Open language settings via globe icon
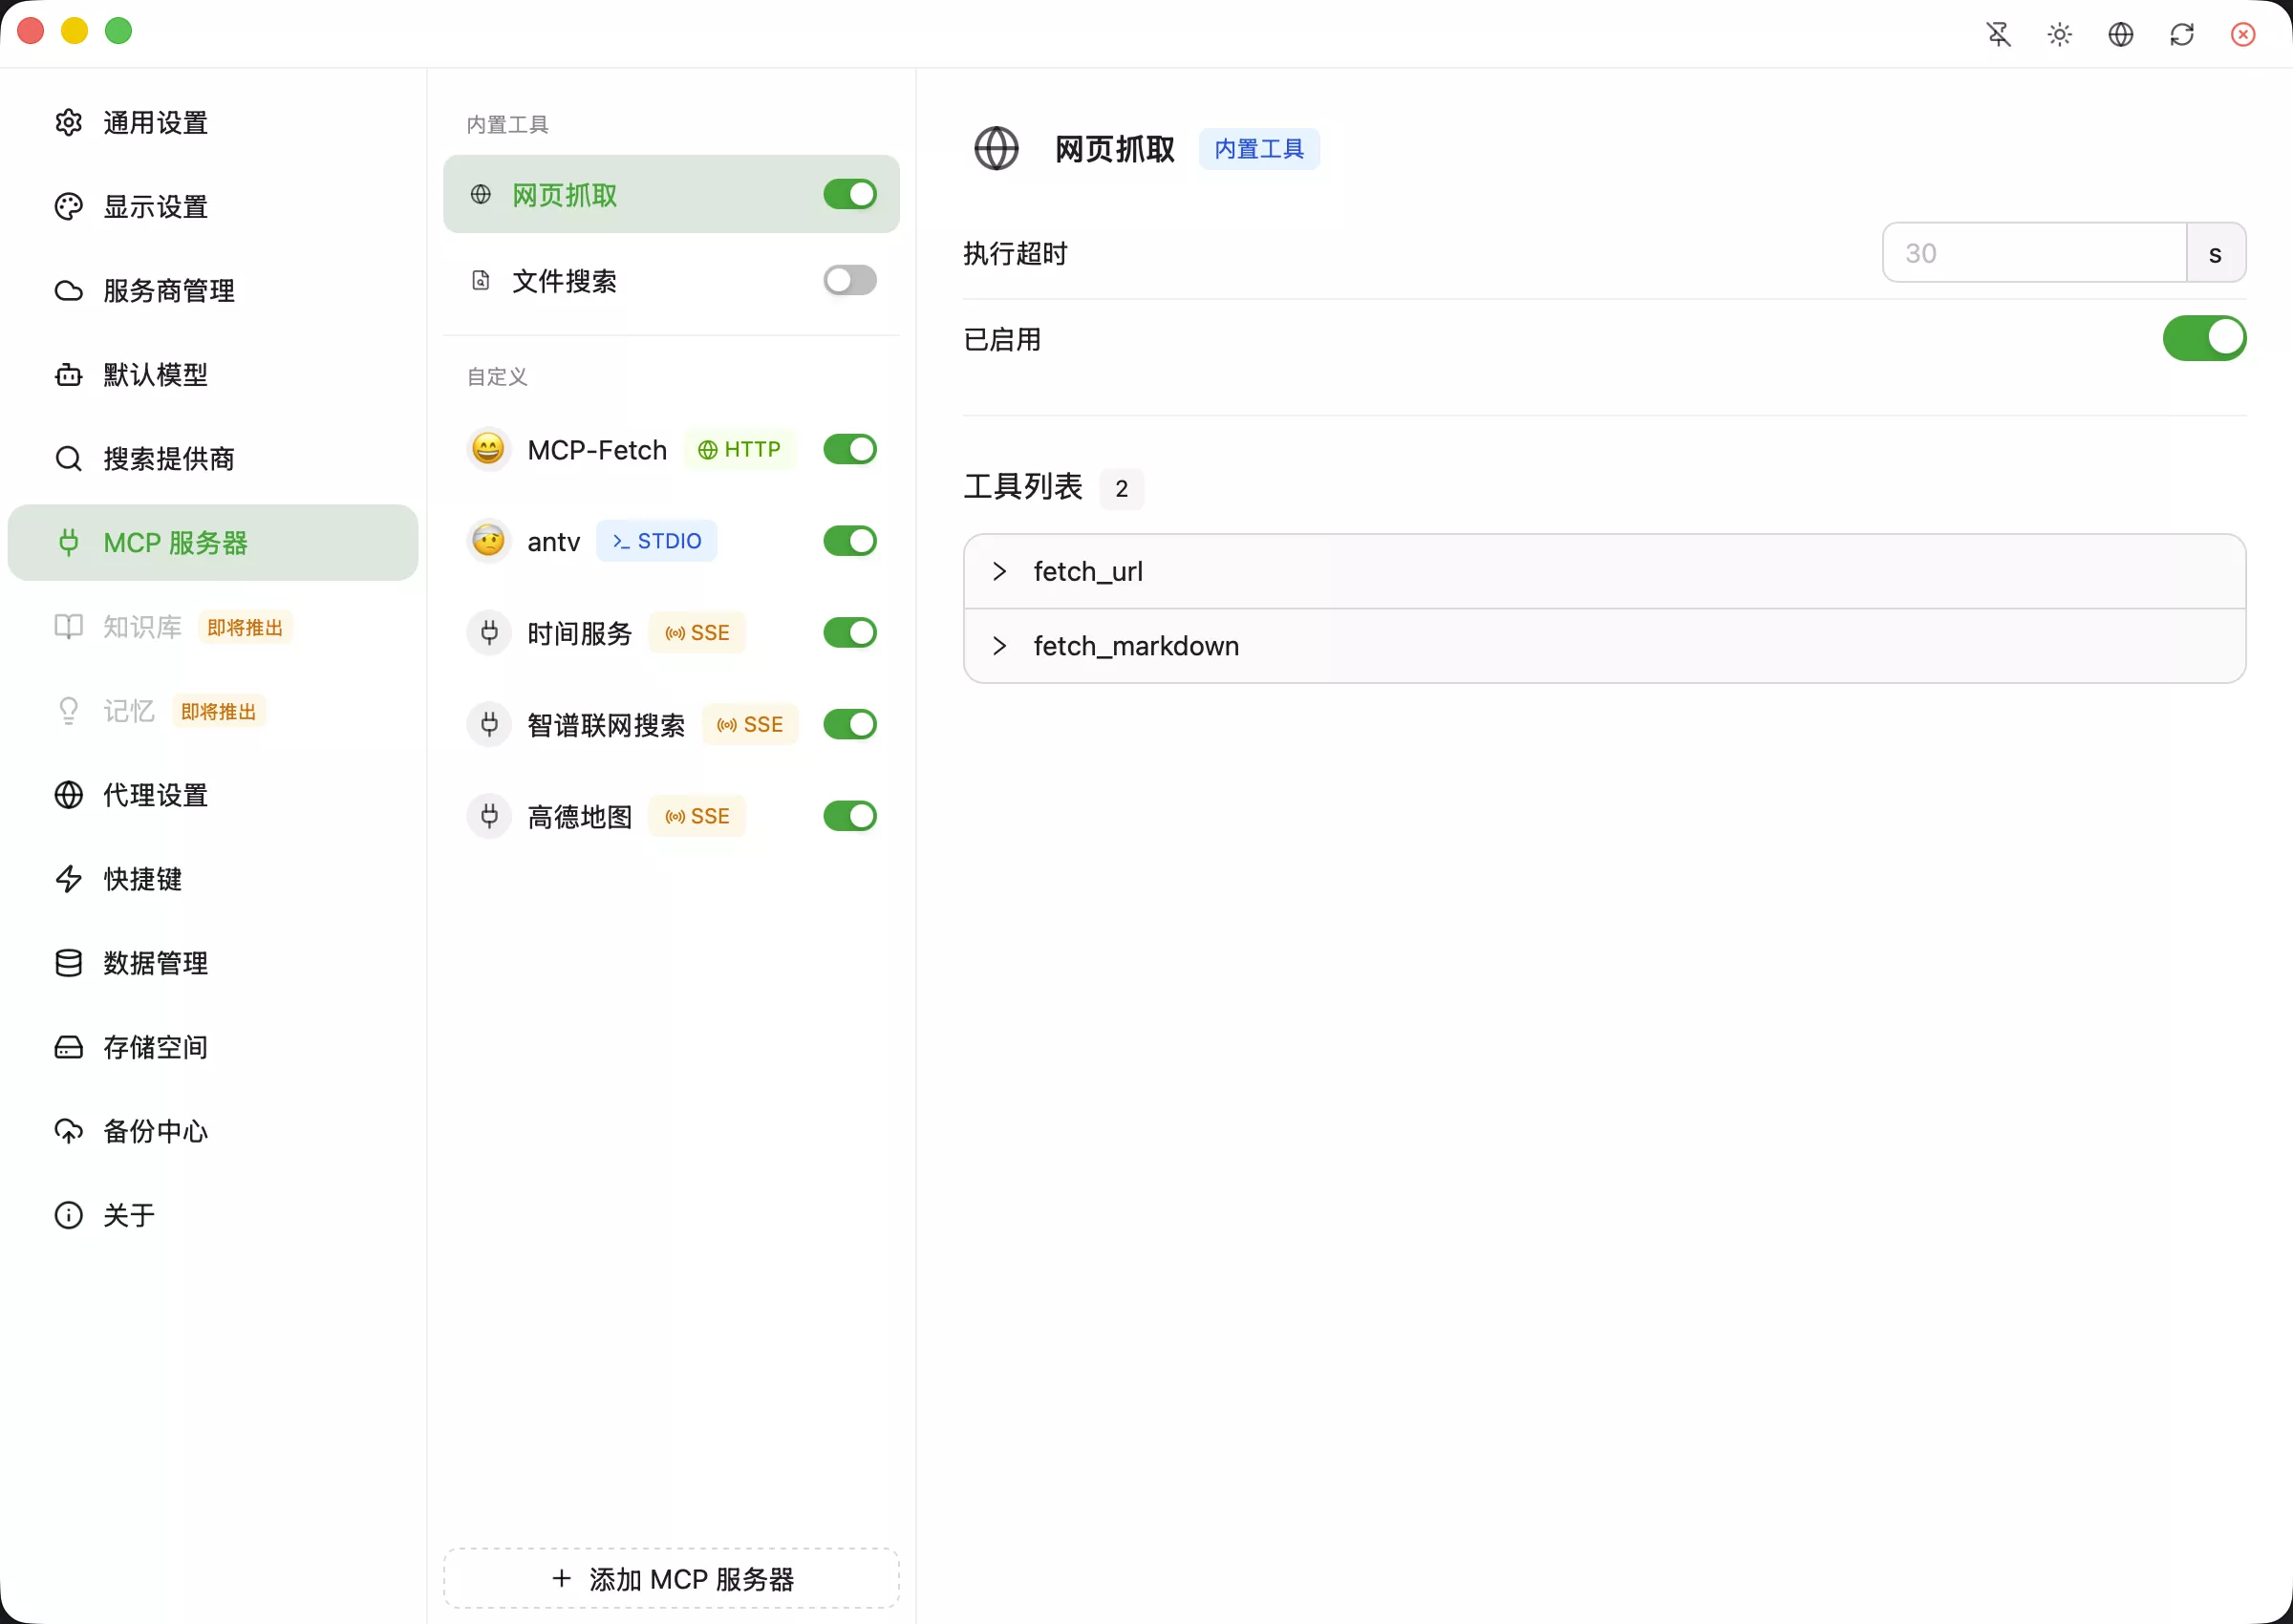 click(x=2121, y=34)
